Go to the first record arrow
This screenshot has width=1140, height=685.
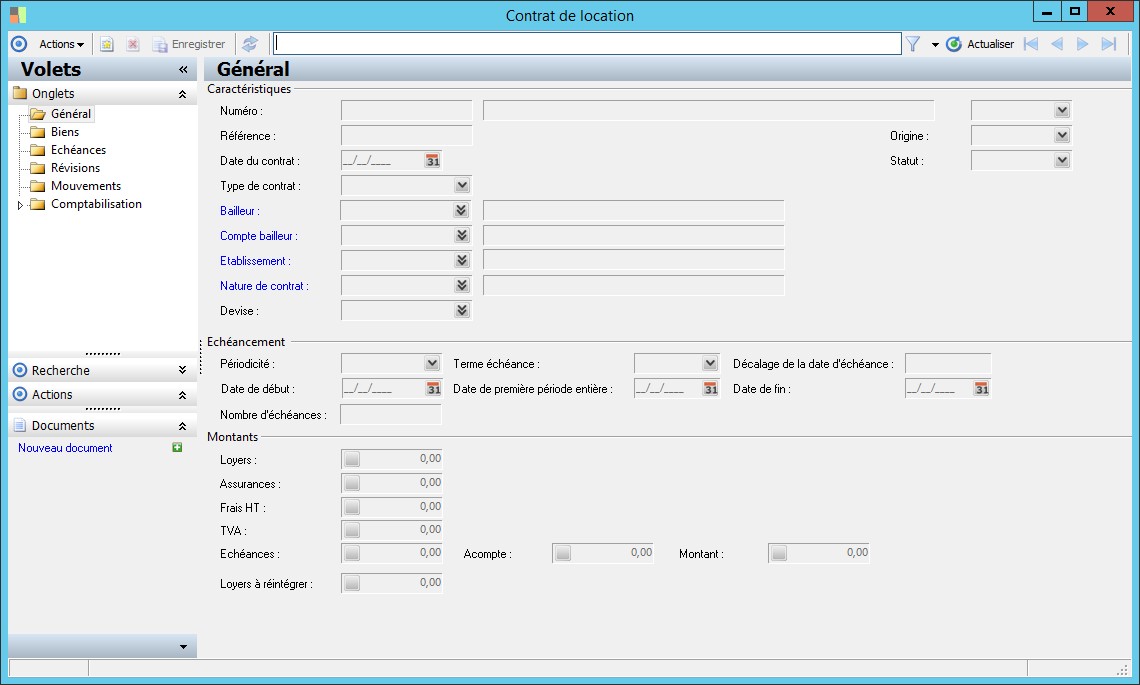(1031, 44)
